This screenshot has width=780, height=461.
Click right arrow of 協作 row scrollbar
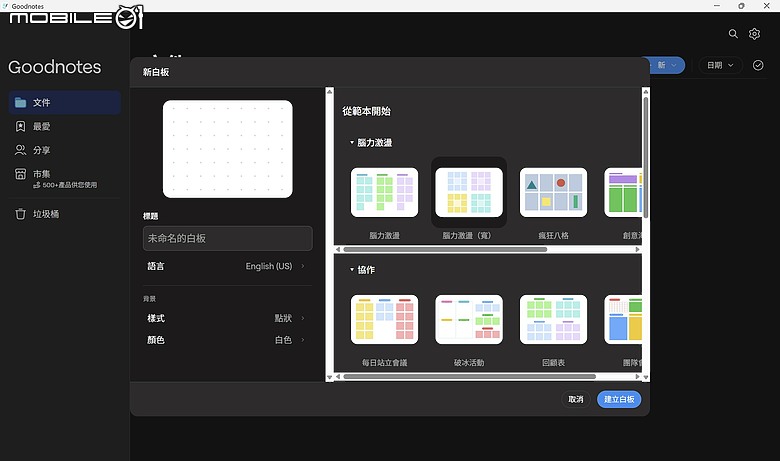(x=637, y=376)
